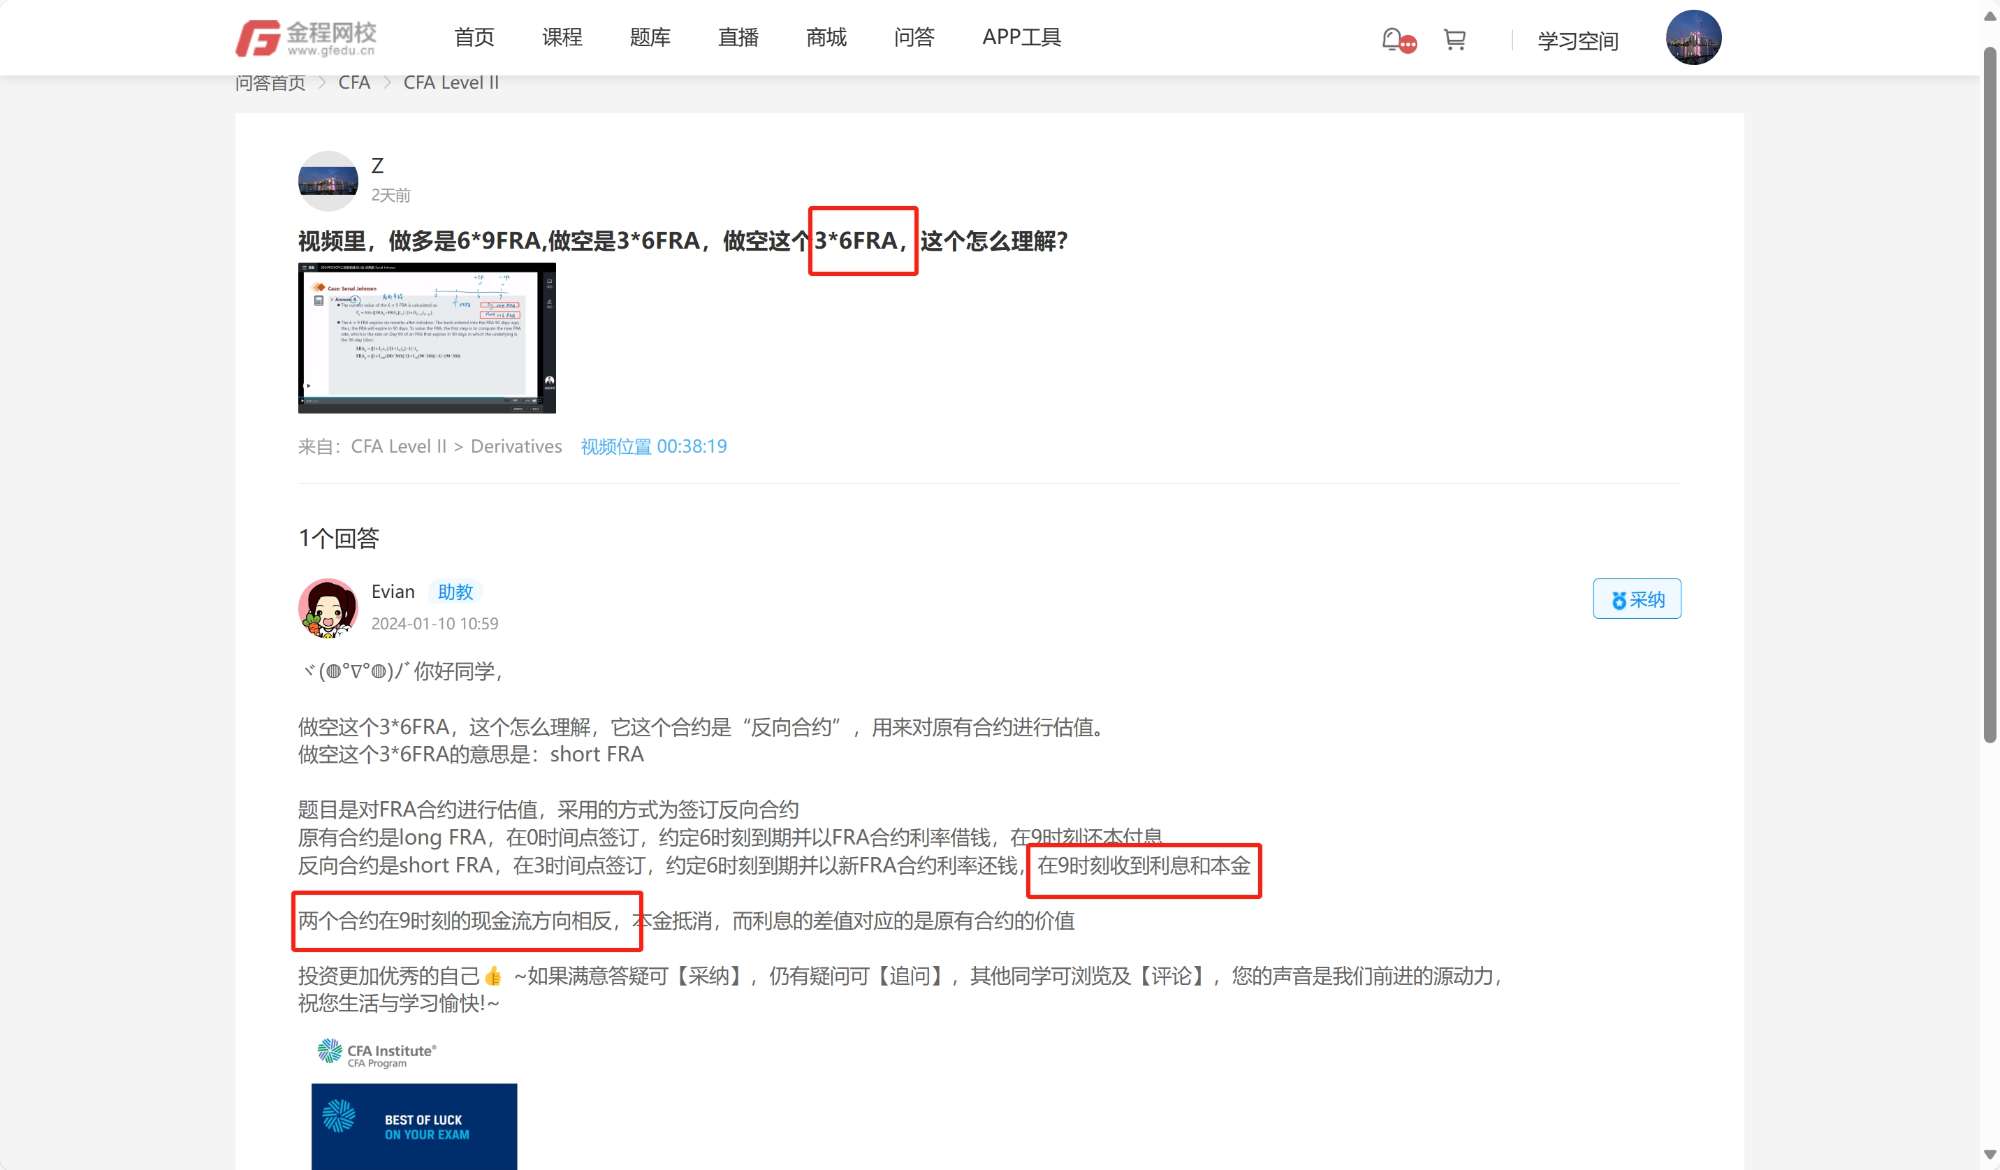Click Evian's cartoon avatar

coord(328,607)
